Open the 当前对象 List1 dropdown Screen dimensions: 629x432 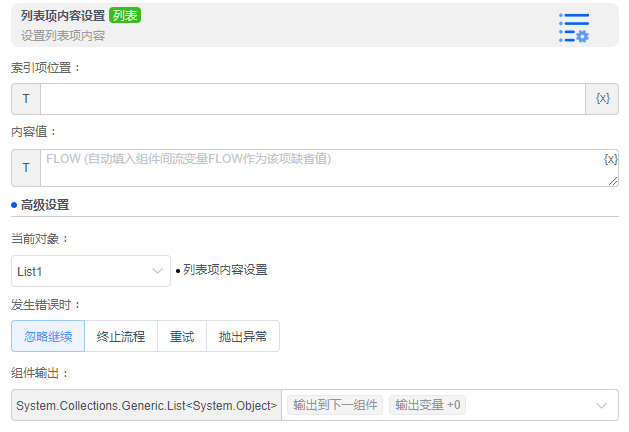91,271
